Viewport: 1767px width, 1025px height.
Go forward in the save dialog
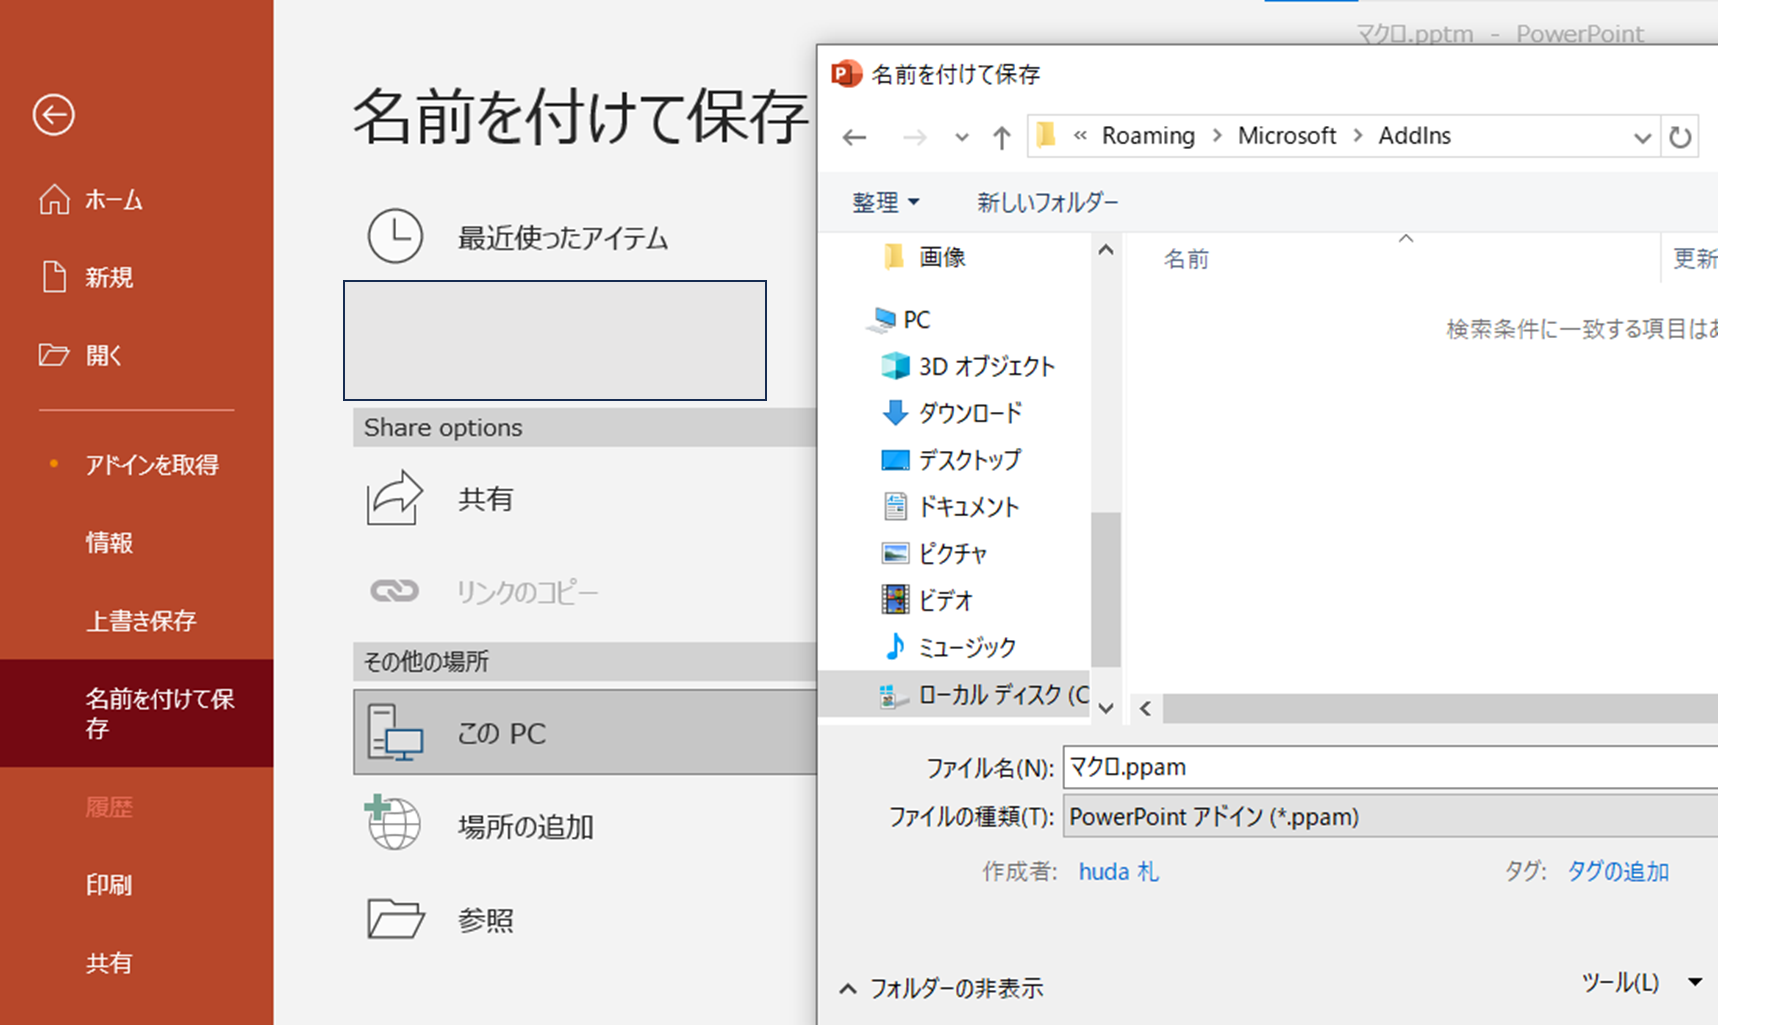point(914,137)
